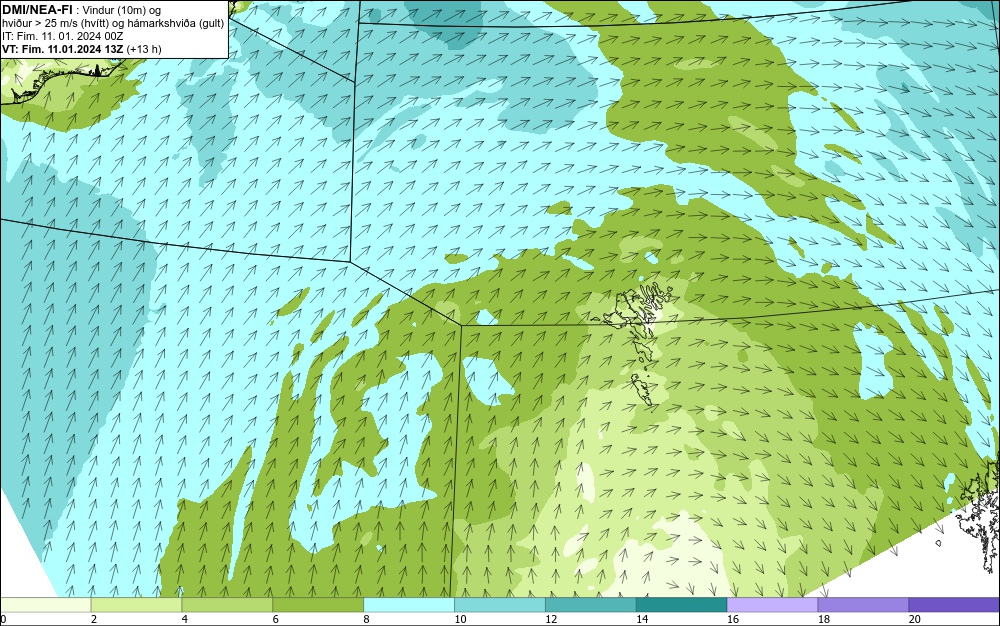The image size is (1000, 626).
Task: Click the pale cyan 8–10 m/s legend swatch
Action: (409, 604)
